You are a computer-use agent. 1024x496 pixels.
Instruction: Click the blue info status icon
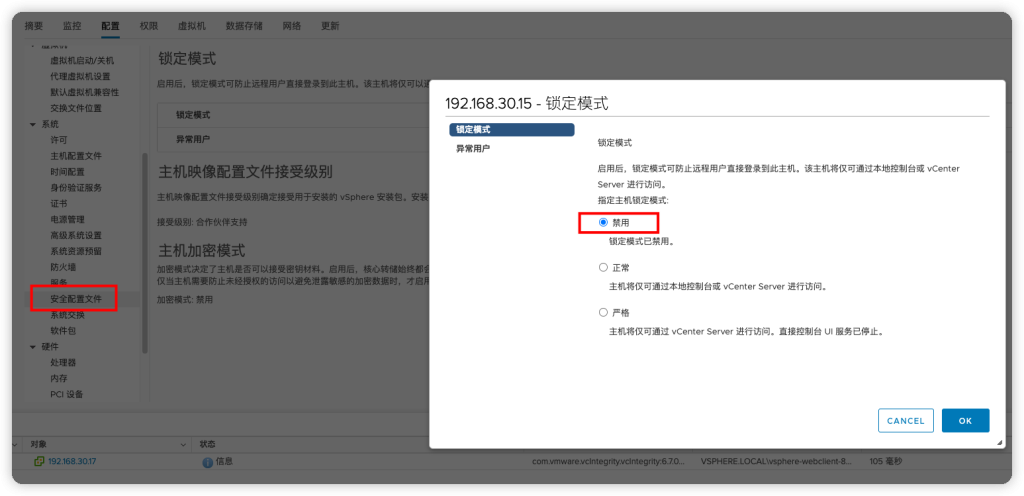208,462
